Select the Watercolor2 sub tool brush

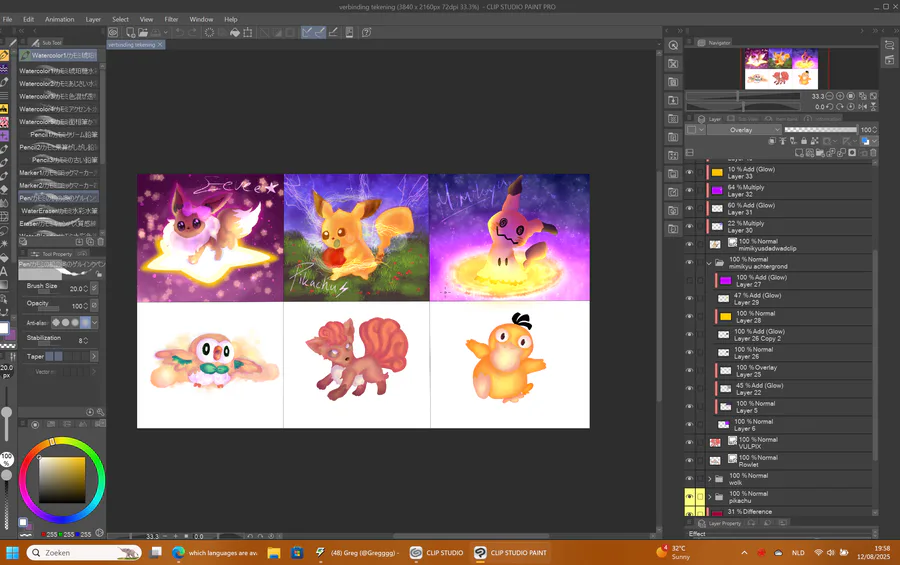[x=59, y=83]
